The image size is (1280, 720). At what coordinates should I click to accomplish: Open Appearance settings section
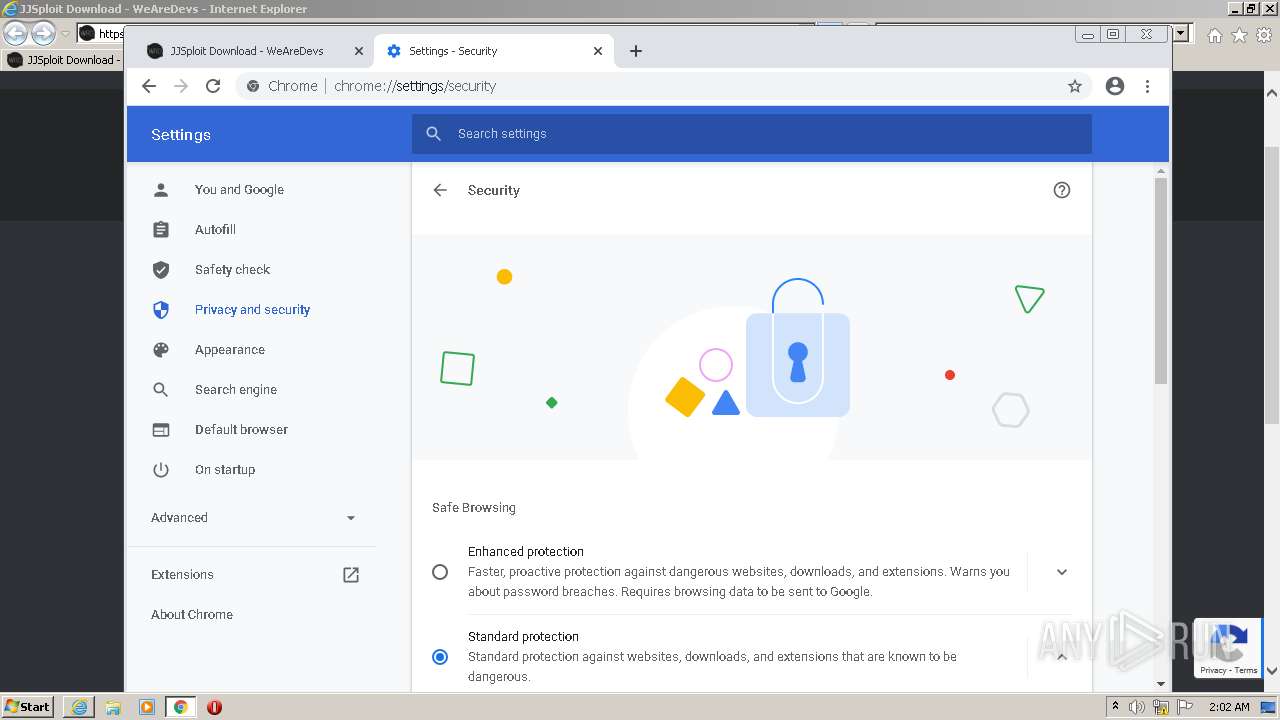[x=230, y=350]
